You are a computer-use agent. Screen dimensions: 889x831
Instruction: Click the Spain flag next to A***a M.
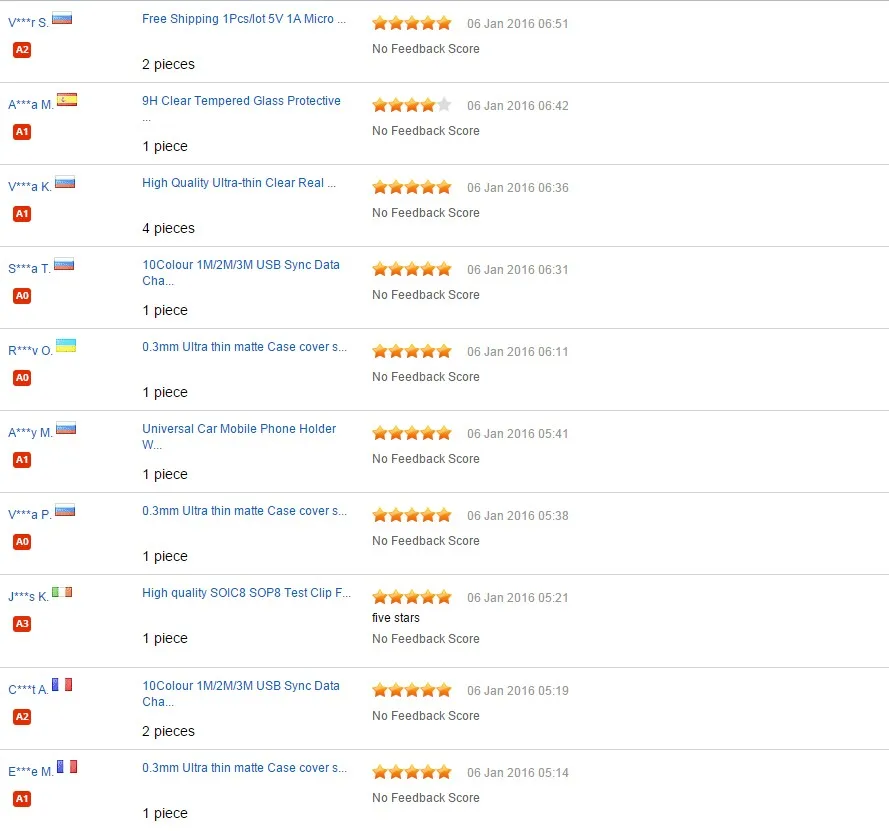tap(67, 100)
